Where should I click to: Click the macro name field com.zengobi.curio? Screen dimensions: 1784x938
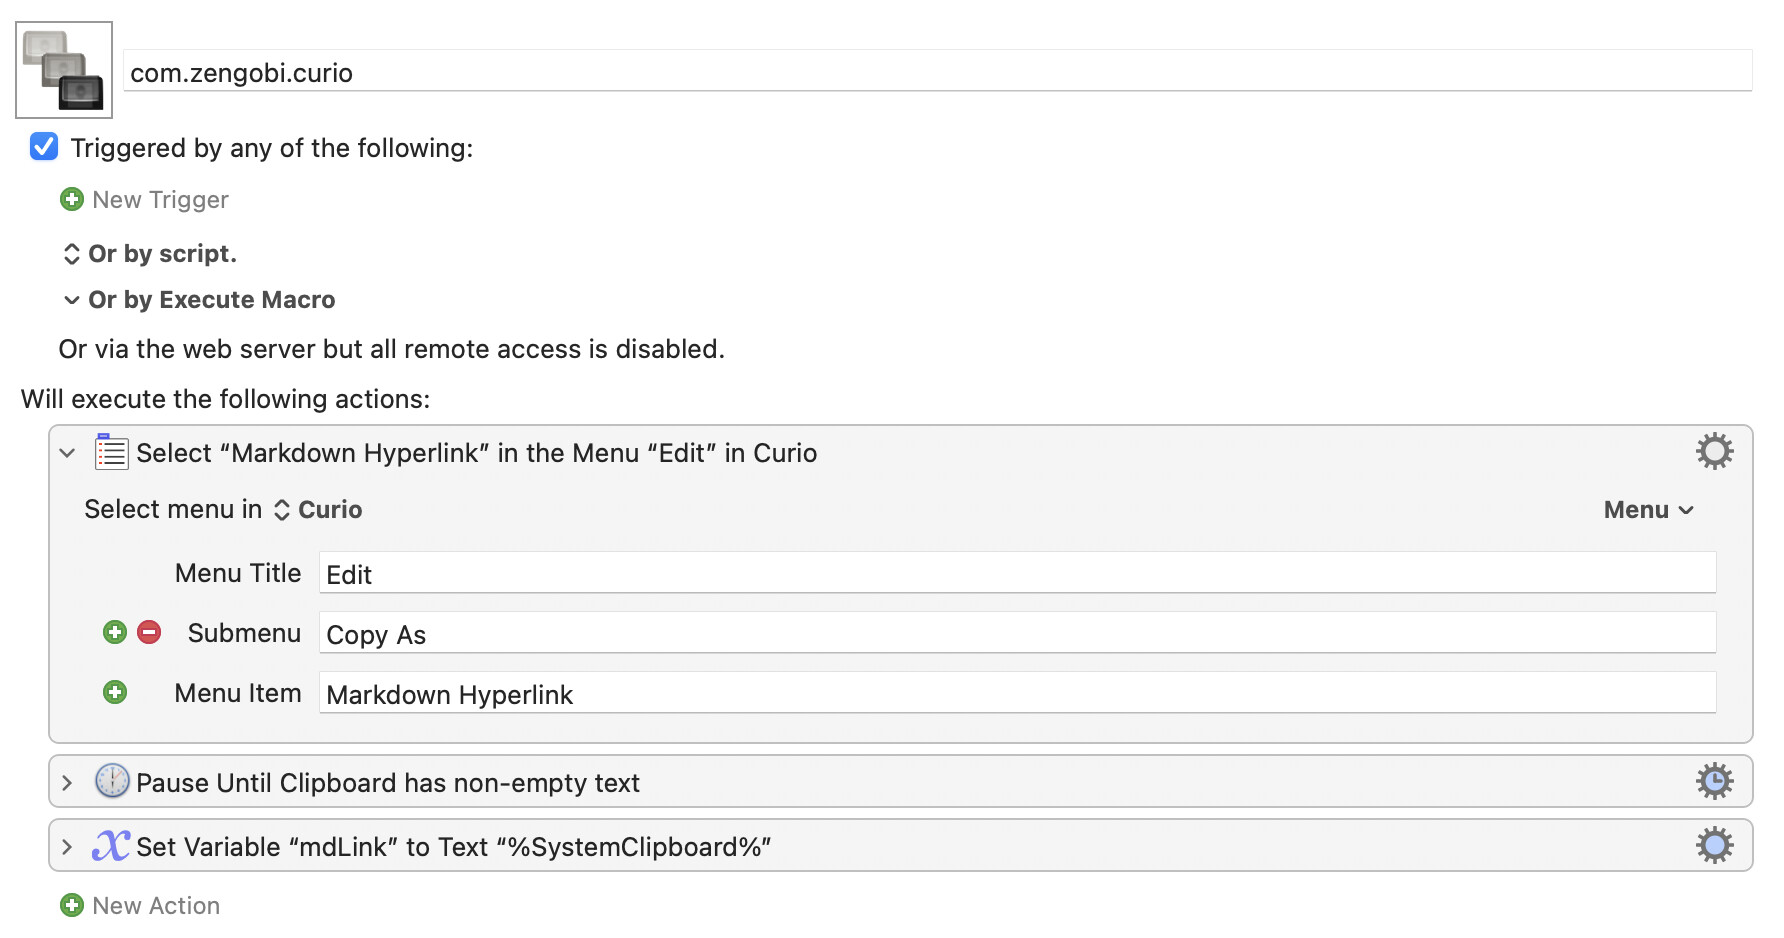(x=936, y=72)
